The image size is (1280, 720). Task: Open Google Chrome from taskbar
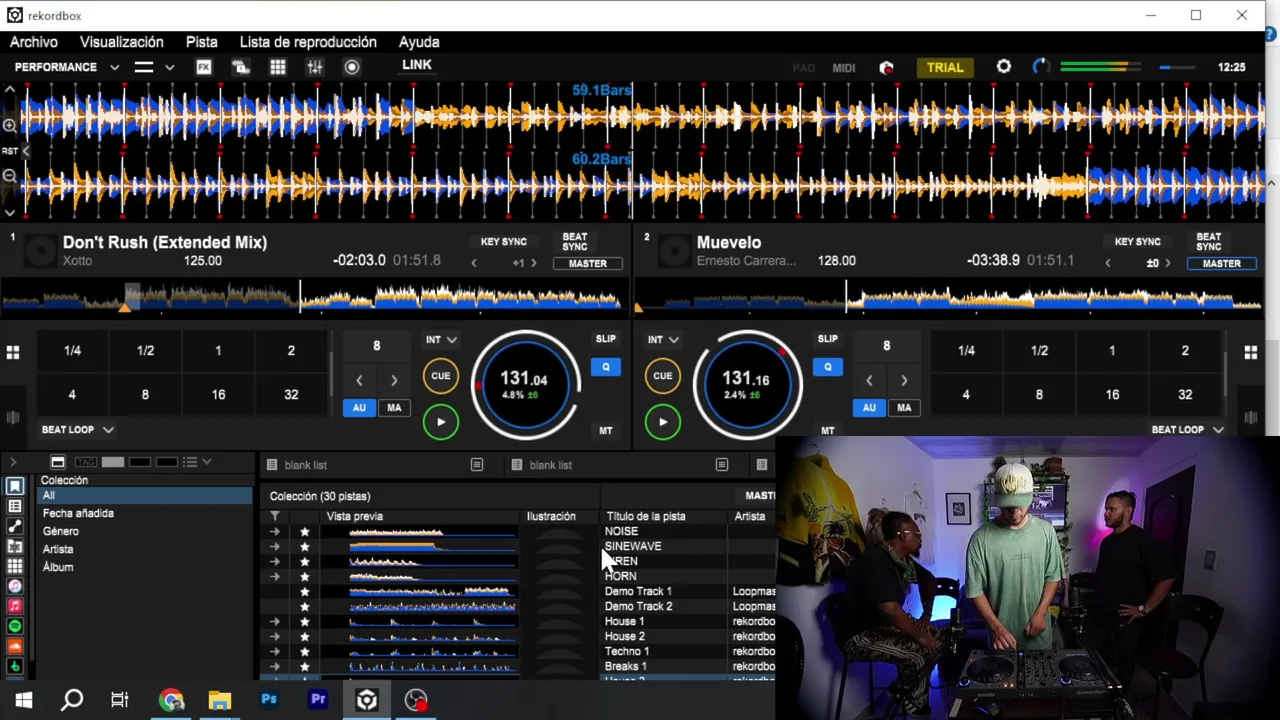click(171, 700)
